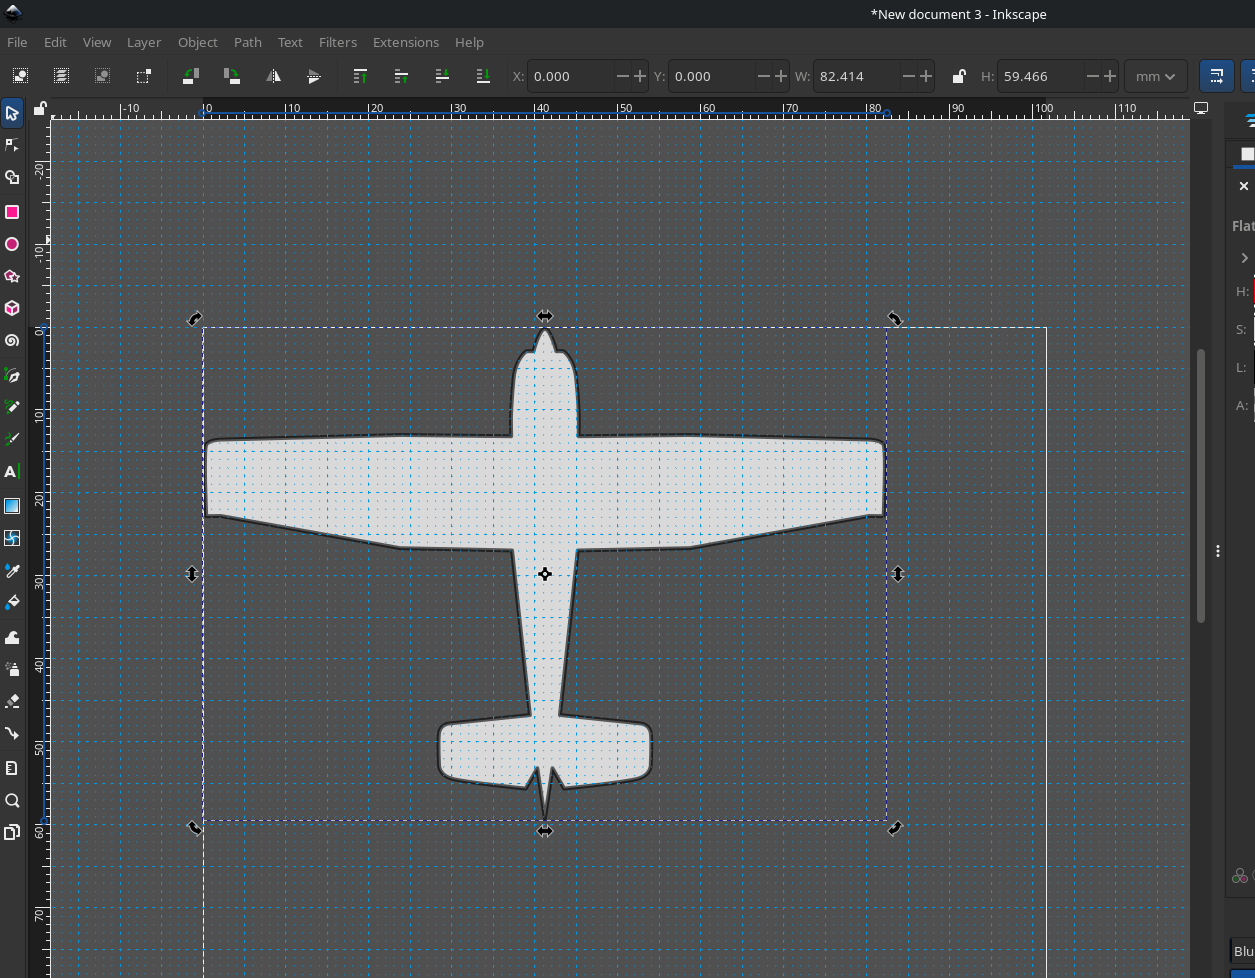The width and height of the screenshot is (1255, 978).
Task: Select the Text tool
Action: click(x=12, y=471)
